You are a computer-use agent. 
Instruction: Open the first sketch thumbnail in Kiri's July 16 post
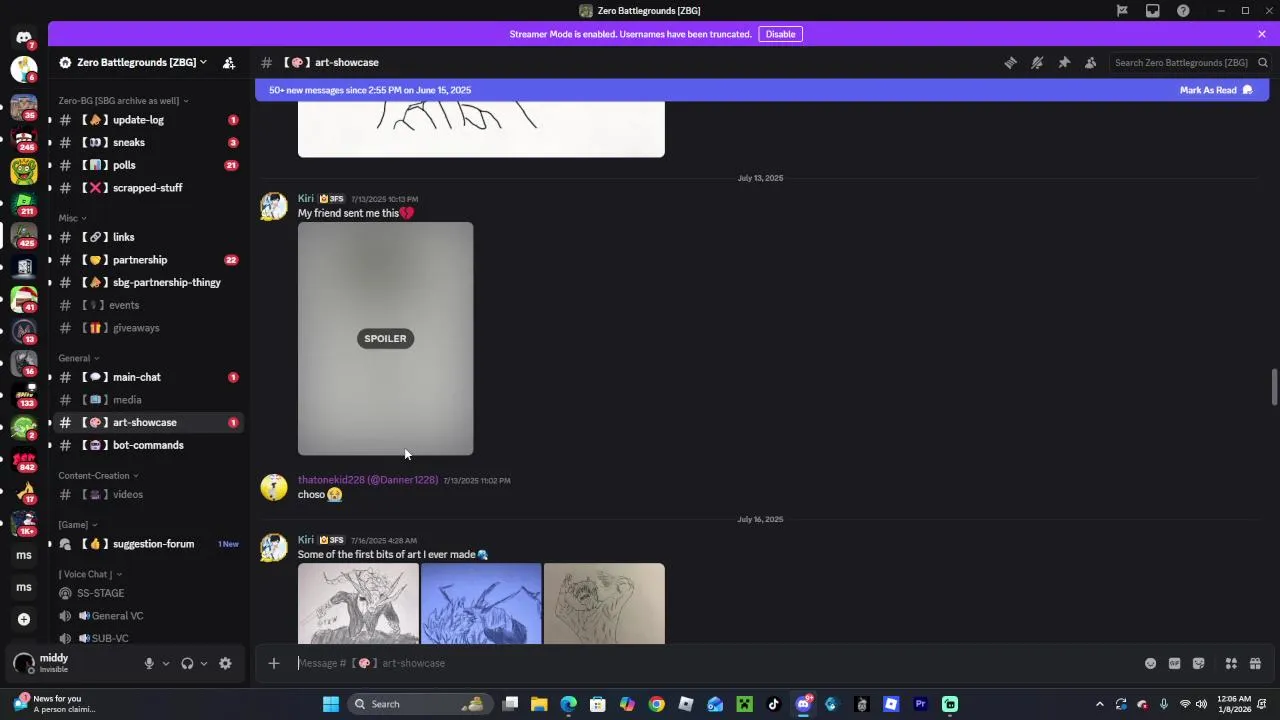pos(358,603)
